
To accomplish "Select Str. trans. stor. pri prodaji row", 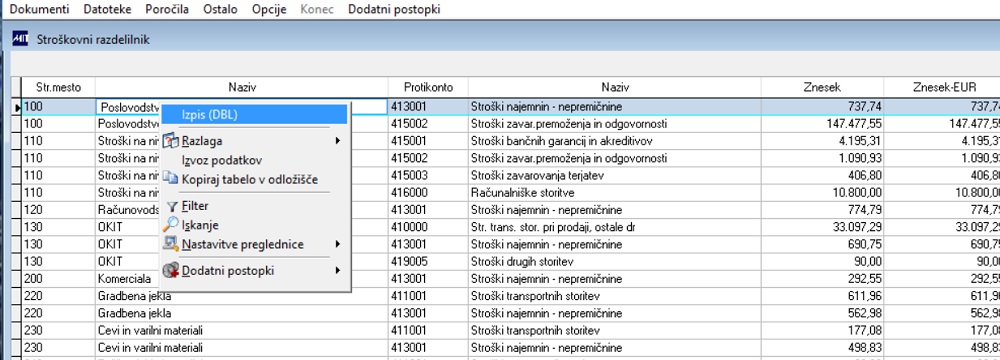I will click(615, 227).
